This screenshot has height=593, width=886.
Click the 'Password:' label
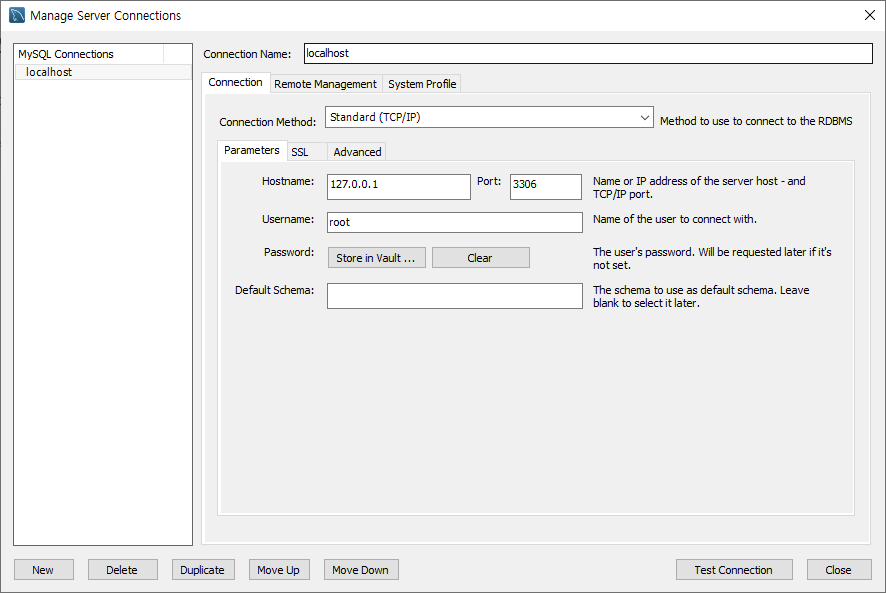coord(289,252)
